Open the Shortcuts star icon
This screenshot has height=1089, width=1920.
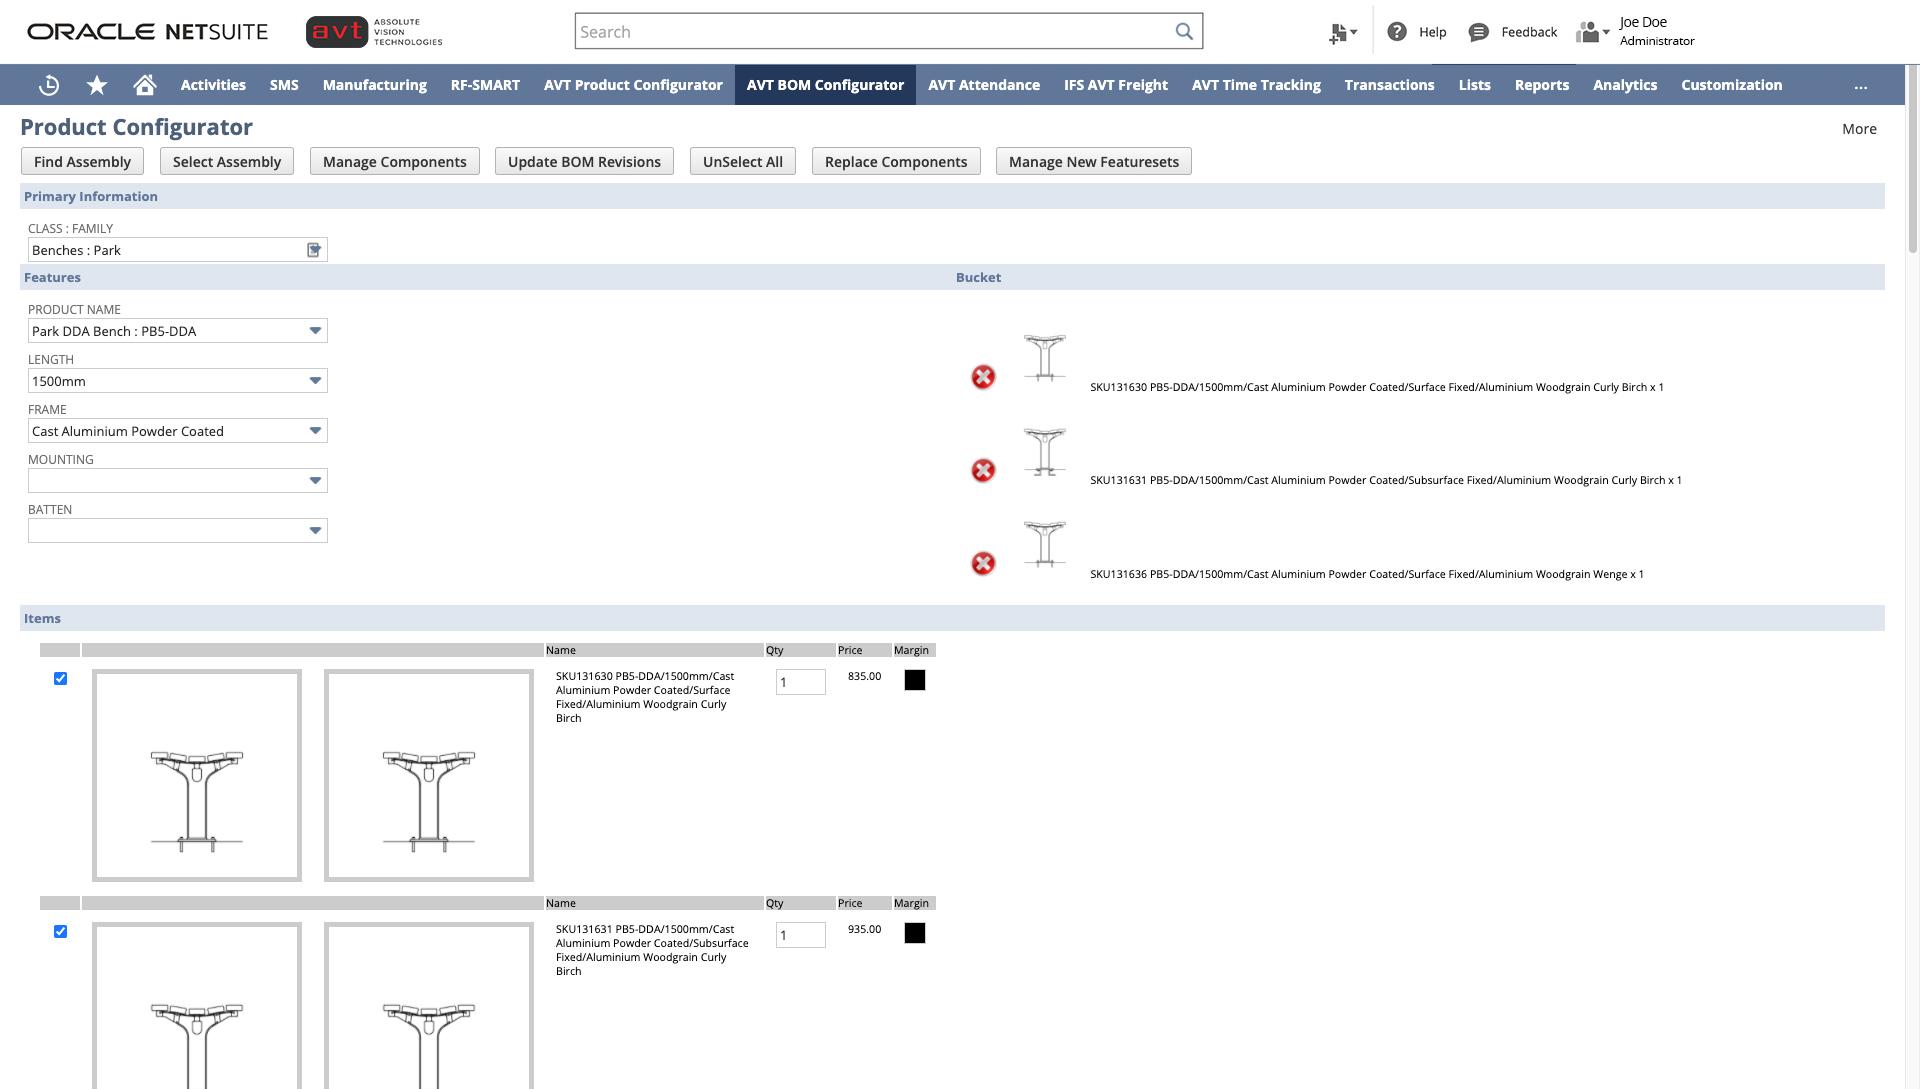(97, 86)
